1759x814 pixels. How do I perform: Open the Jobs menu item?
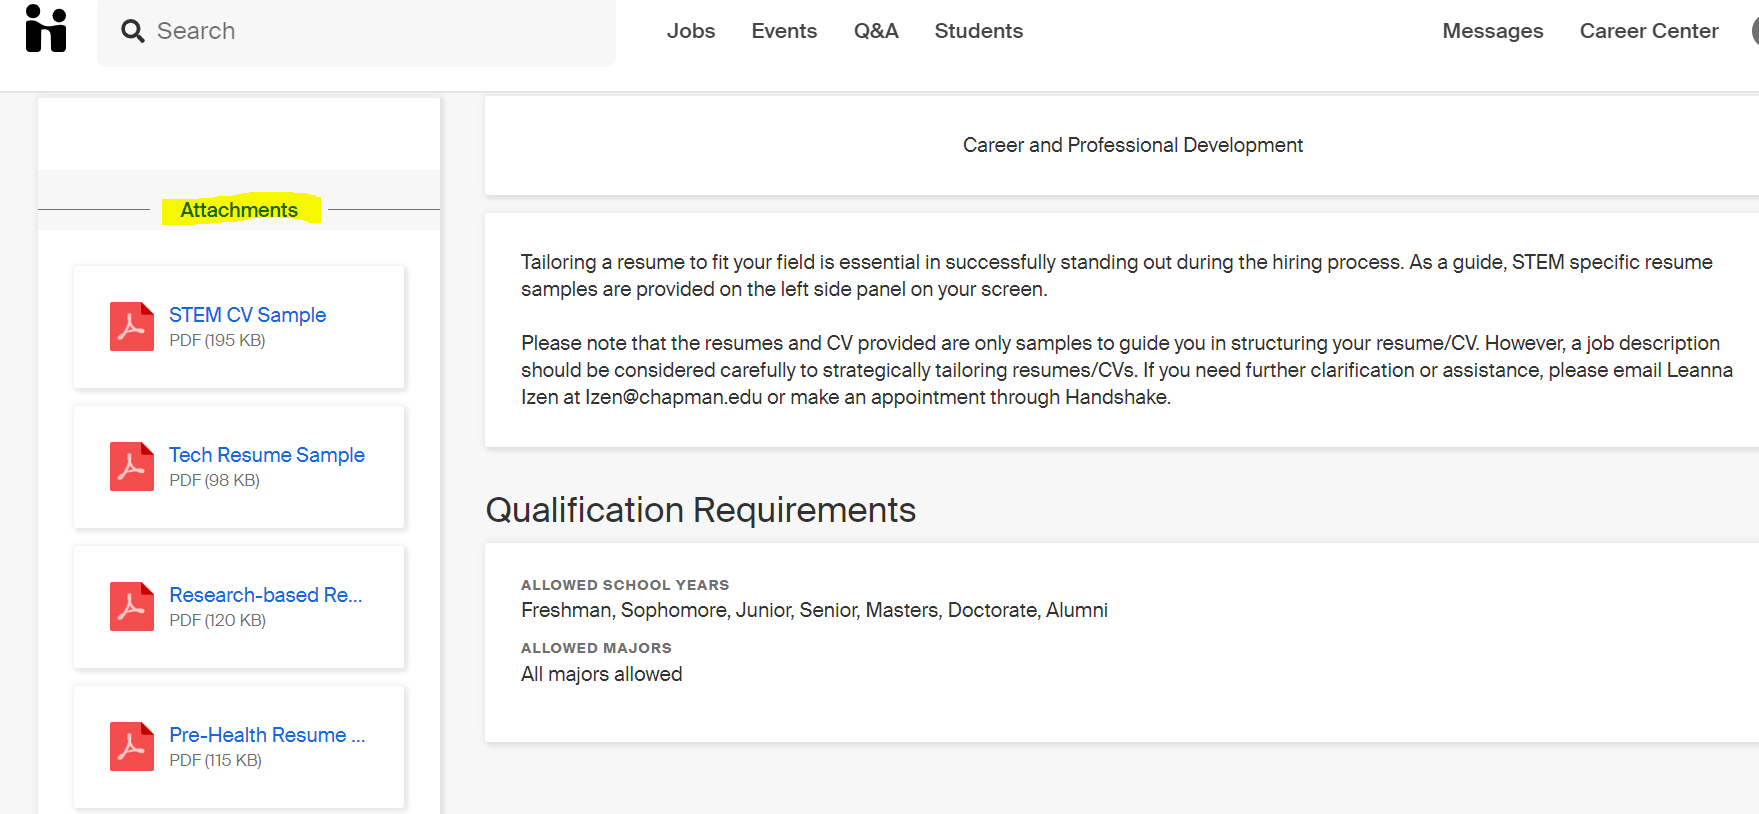click(691, 31)
